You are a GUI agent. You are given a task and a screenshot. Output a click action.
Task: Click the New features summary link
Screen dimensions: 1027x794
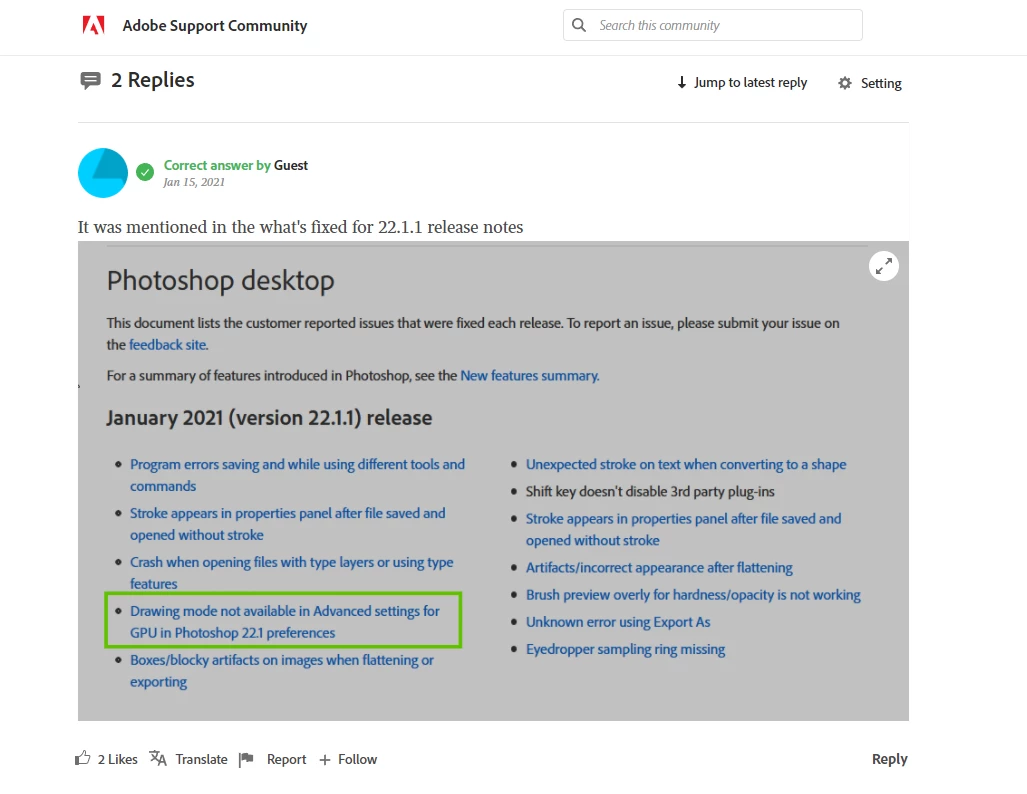[529, 375]
